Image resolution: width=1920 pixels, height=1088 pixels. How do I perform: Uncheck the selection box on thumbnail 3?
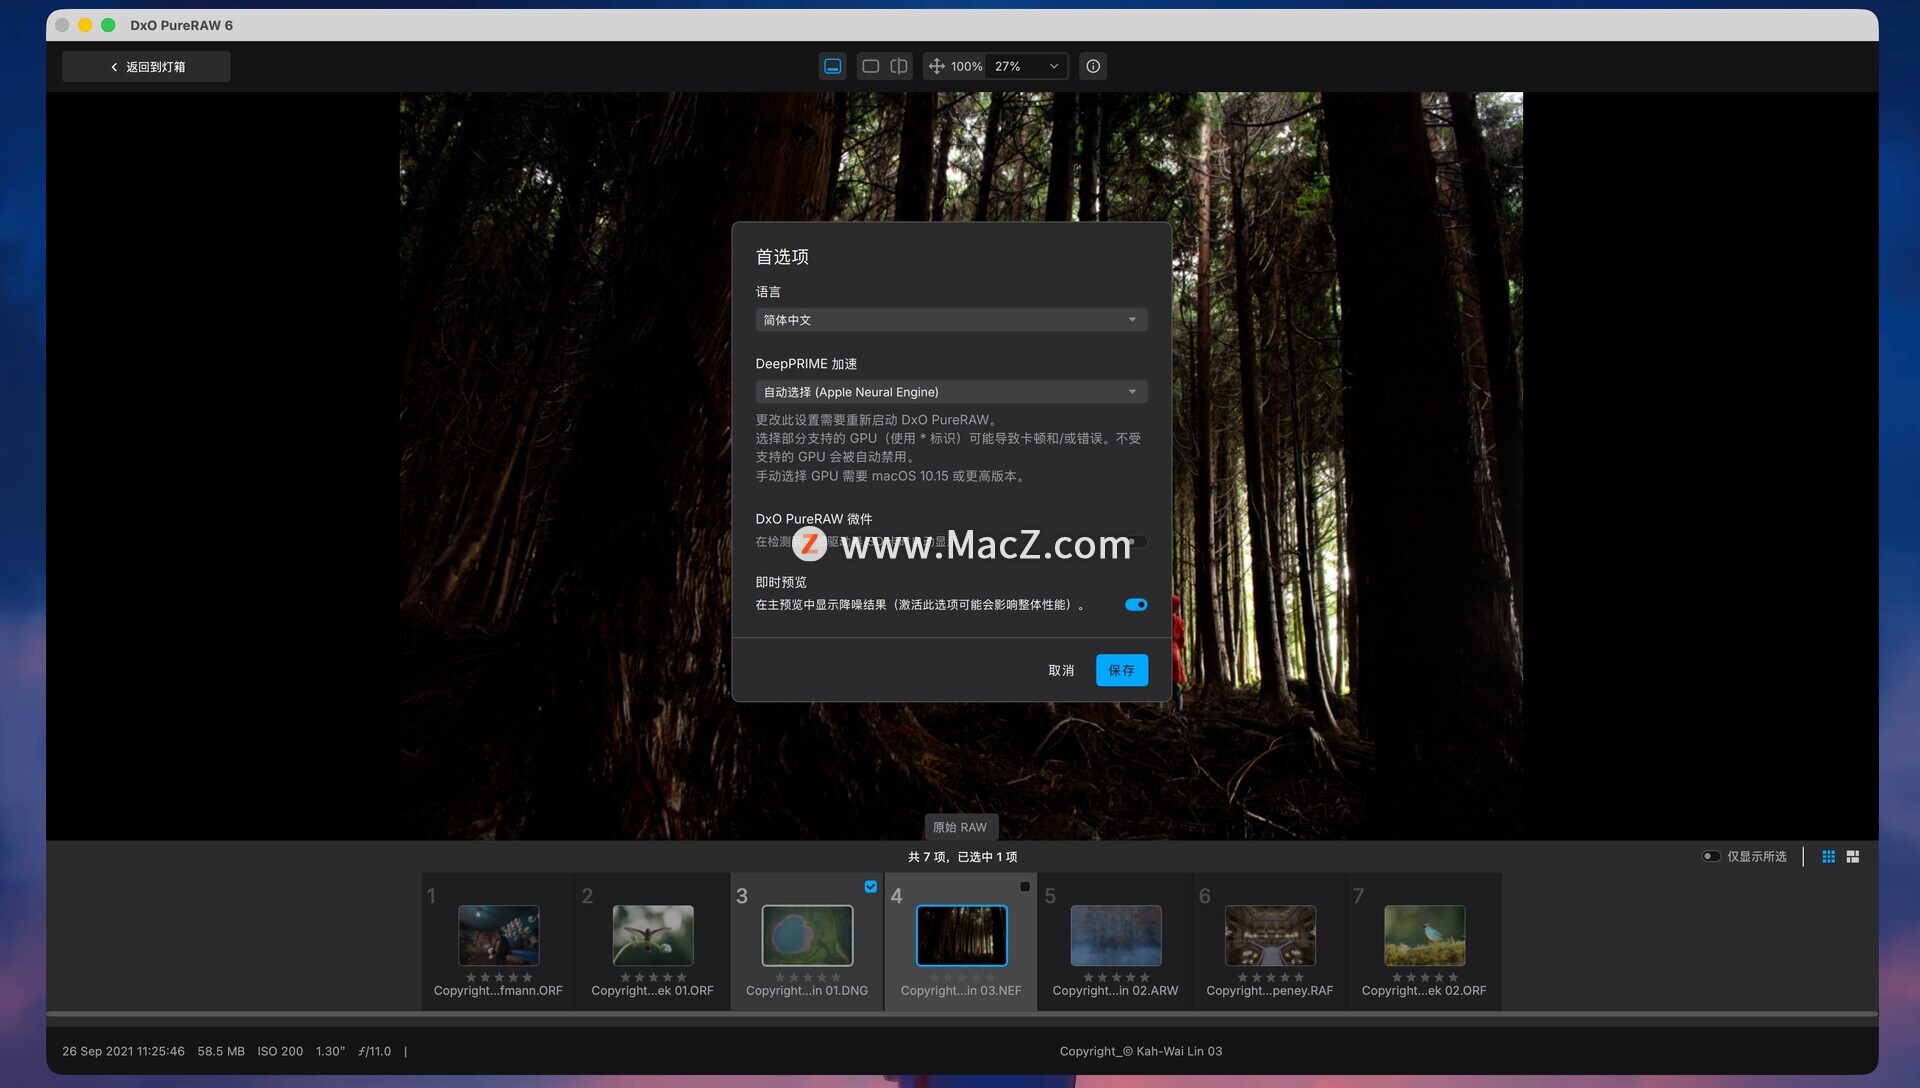point(870,887)
